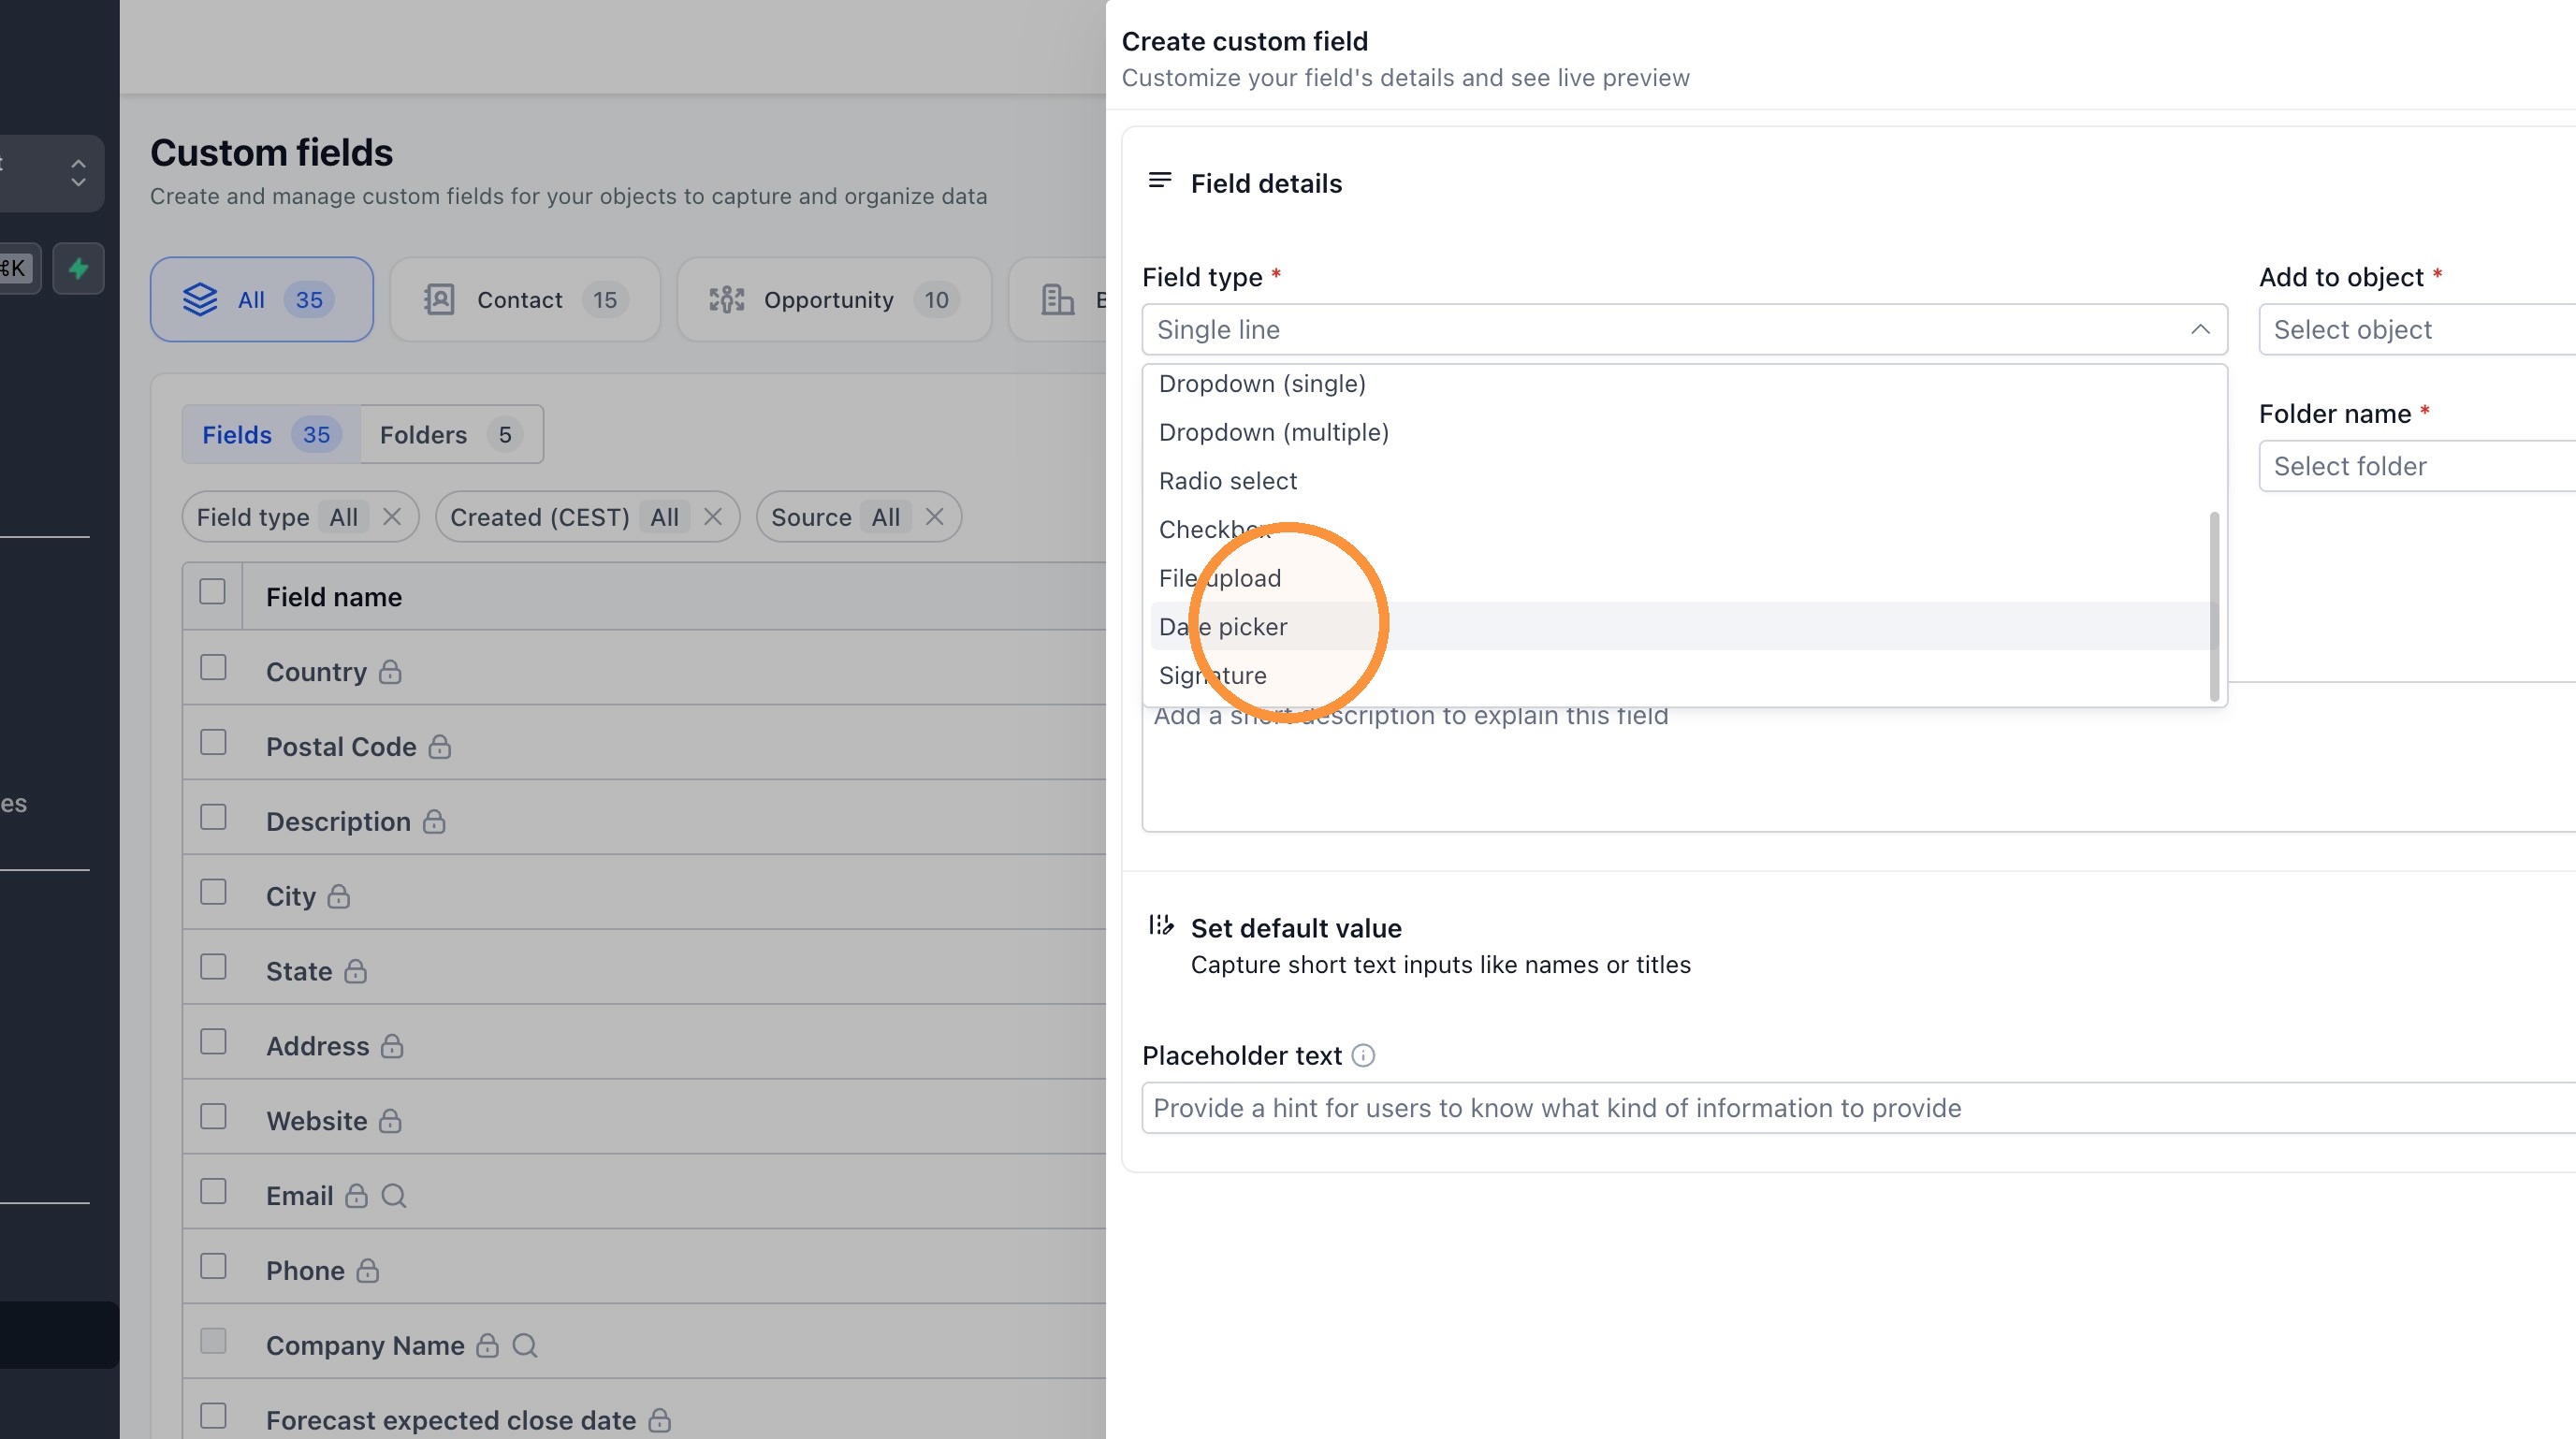Viewport: 2576px width, 1439px height.
Task: Click the field type list scrollbar
Action: click(x=2214, y=607)
